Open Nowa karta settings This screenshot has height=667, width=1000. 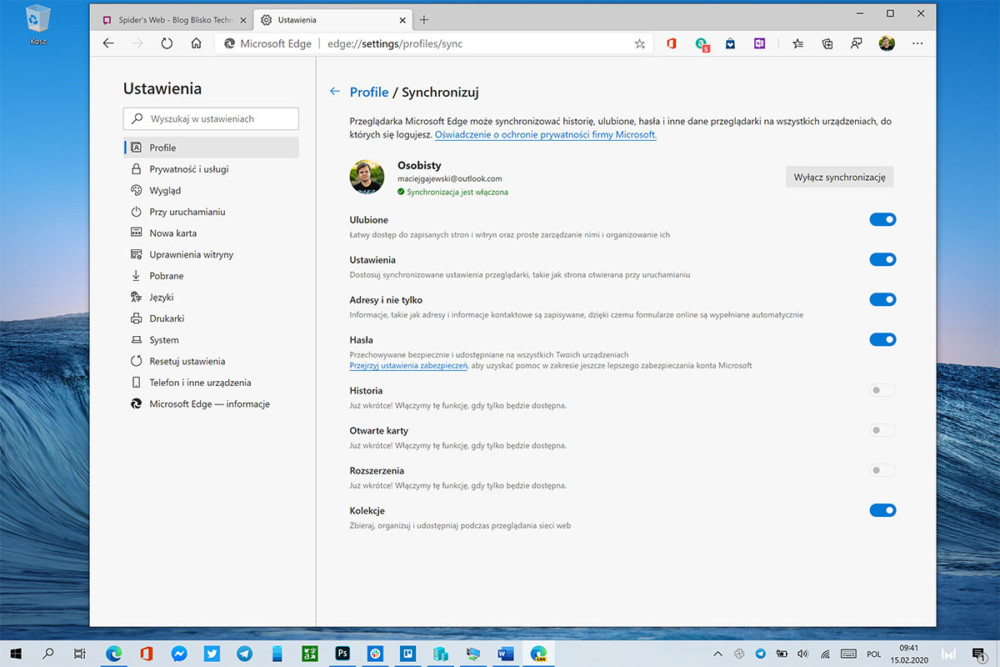coord(211,233)
